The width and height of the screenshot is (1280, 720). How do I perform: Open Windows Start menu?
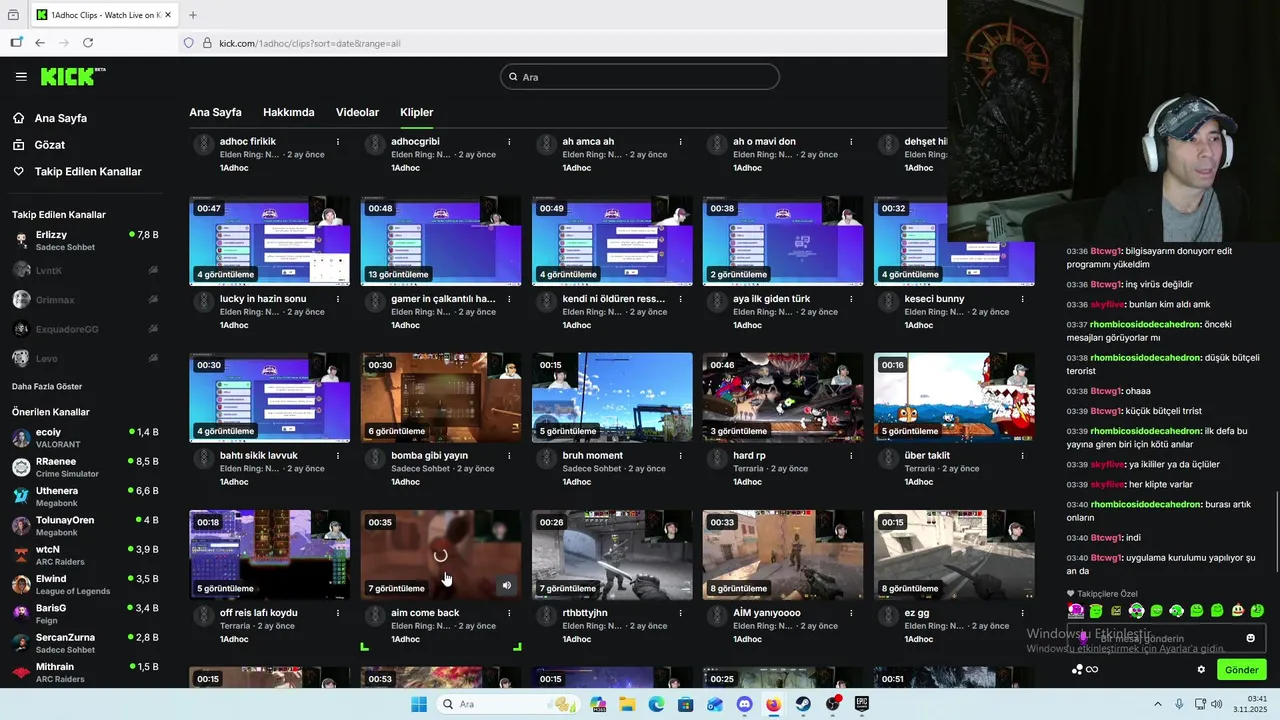click(x=419, y=704)
